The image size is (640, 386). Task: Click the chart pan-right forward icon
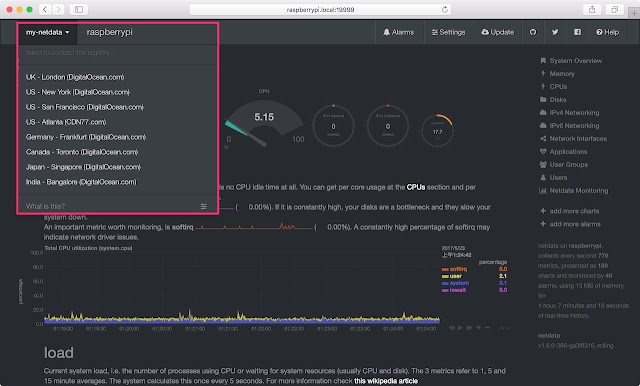tap(469, 328)
